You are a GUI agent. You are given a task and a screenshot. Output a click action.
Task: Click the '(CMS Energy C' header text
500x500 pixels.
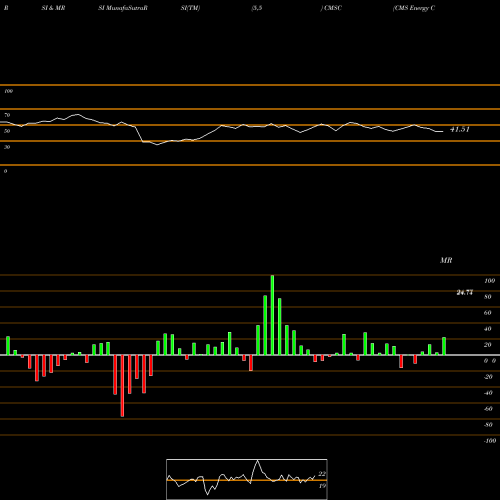414,8
